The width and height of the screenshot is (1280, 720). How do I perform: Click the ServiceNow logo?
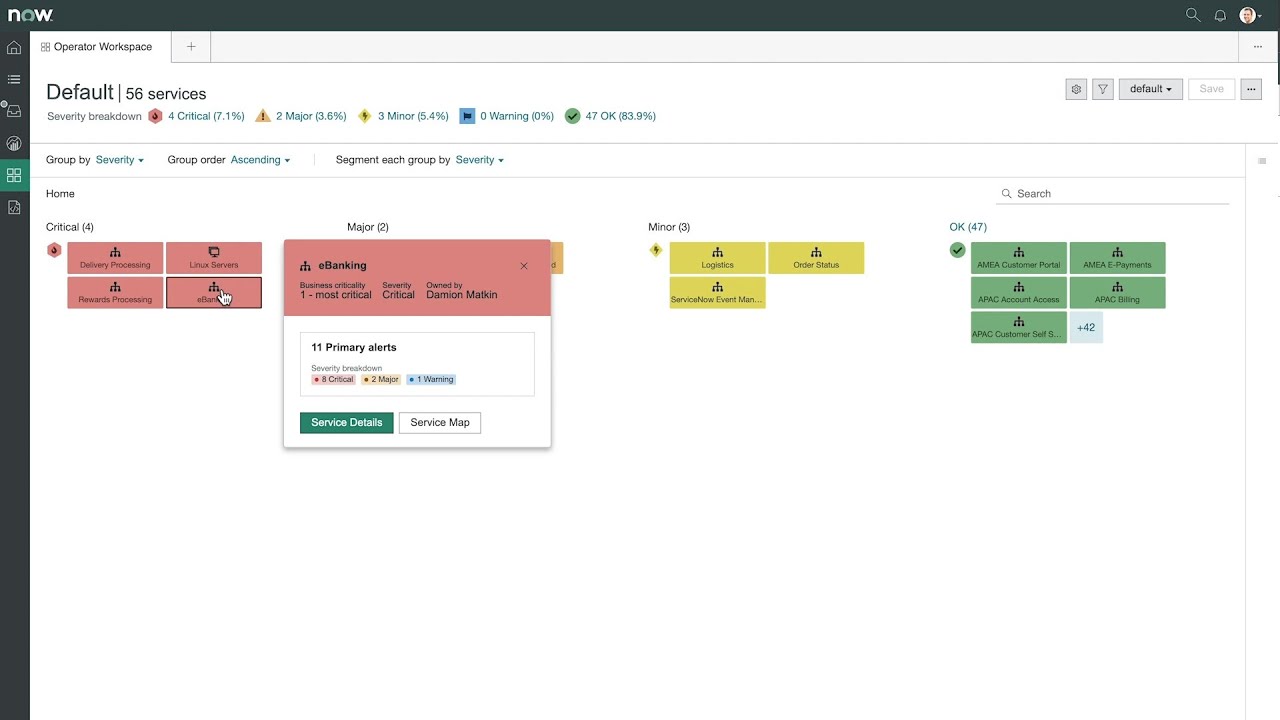31,15
